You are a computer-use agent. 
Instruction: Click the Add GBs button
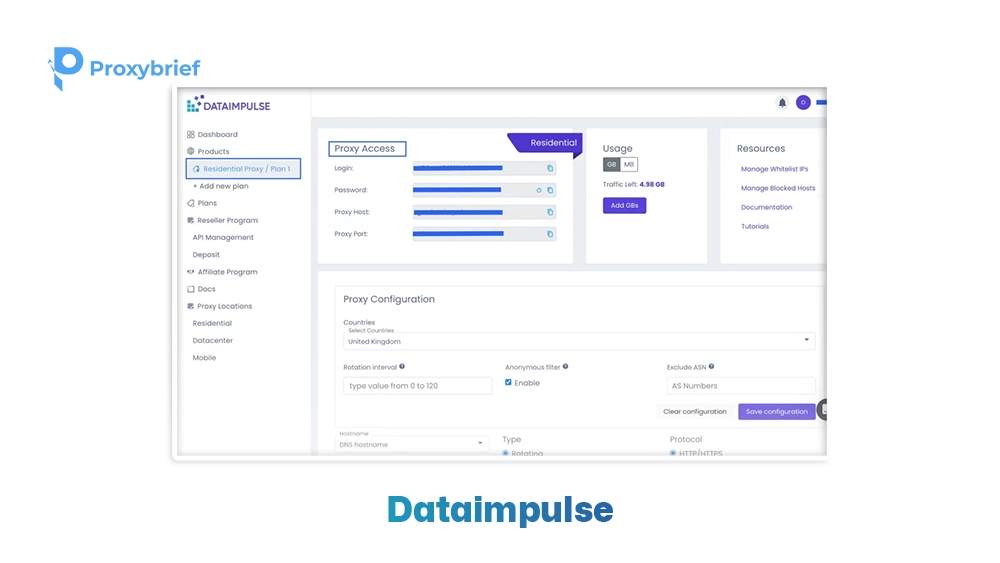(624, 205)
